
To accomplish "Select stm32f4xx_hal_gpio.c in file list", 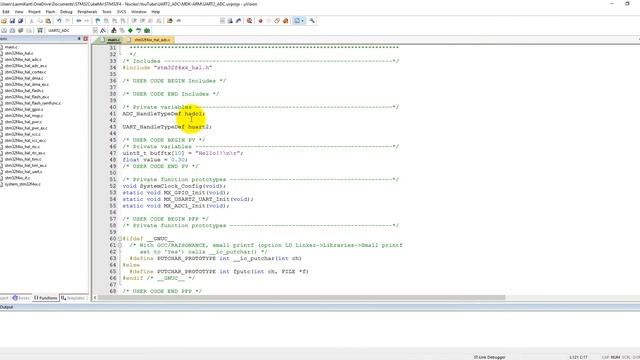I will point(24,109).
